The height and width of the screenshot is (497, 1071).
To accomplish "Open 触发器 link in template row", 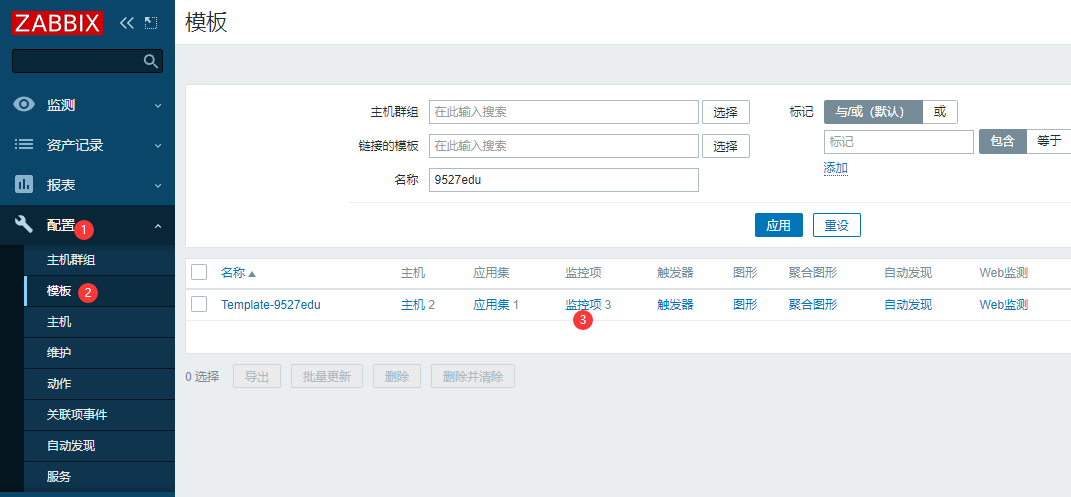I will point(676,305).
